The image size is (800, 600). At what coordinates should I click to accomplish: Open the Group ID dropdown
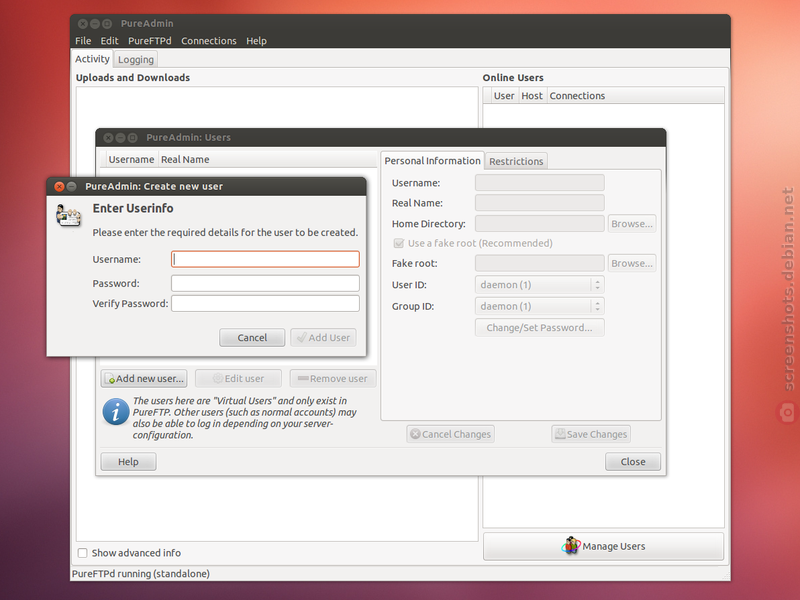(539, 306)
